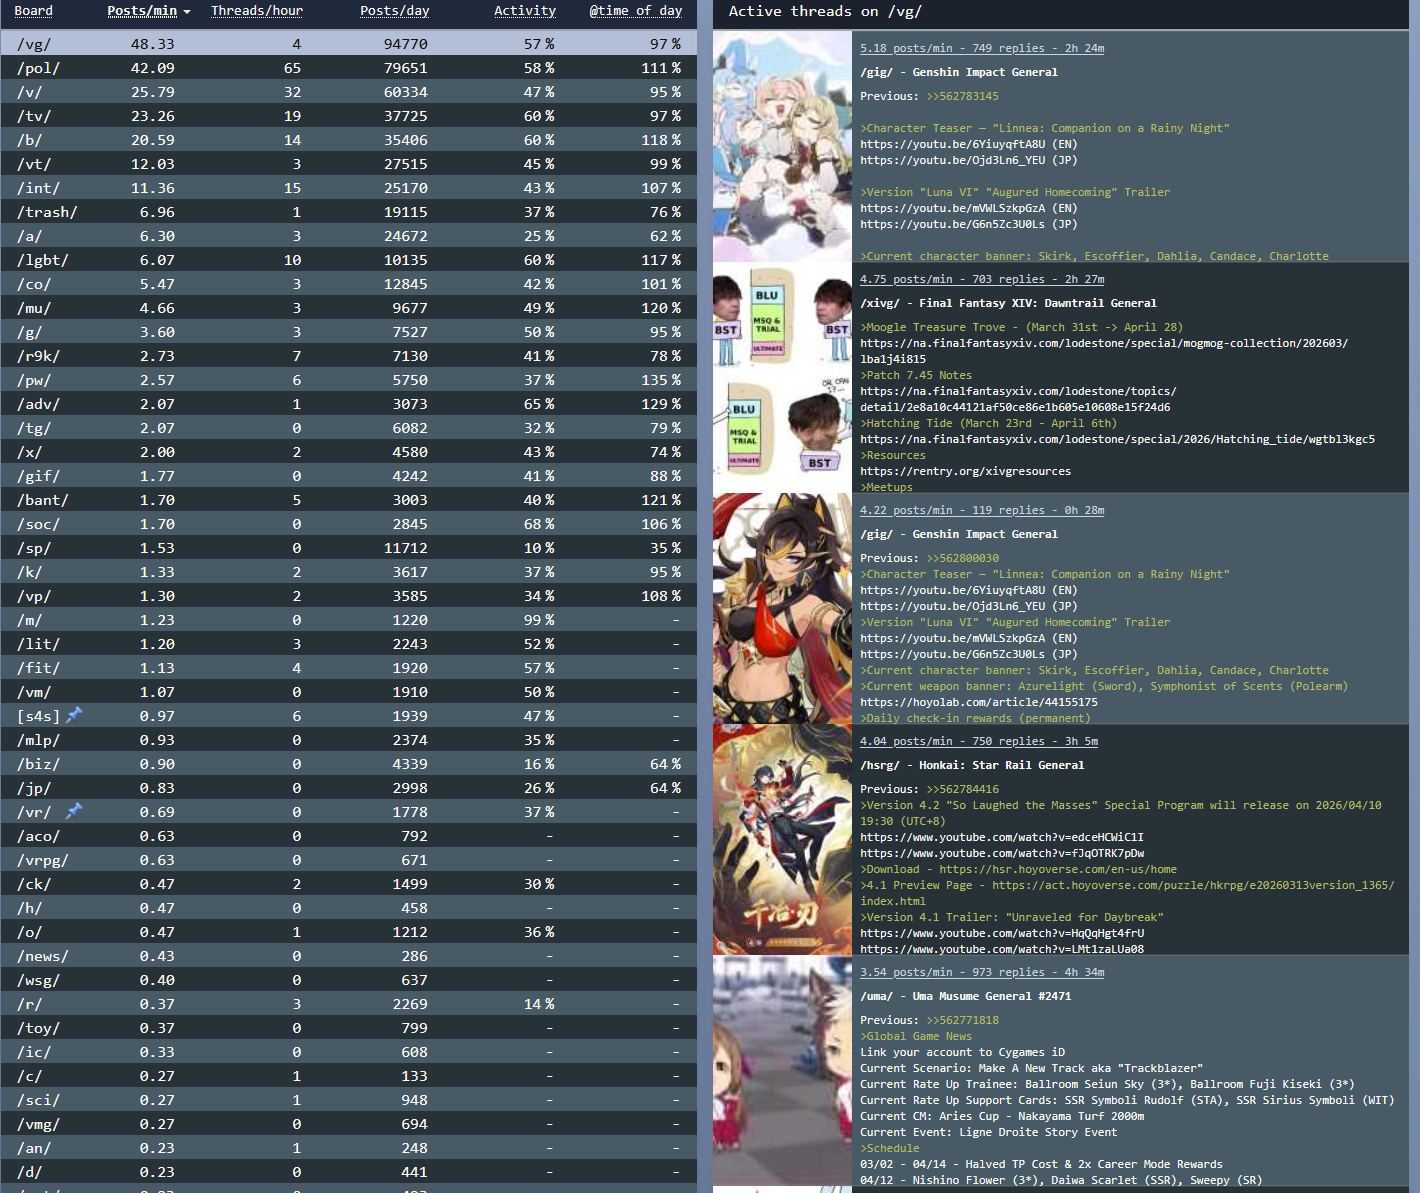Select the /pol/ board name
Screen dimensions: 1420x1193
tap(38, 68)
